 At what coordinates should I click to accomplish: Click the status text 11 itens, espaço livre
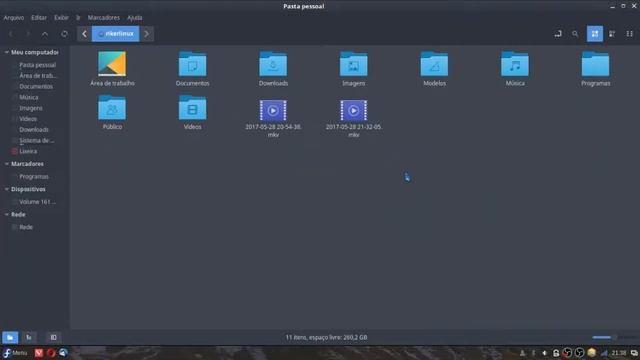click(326, 338)
